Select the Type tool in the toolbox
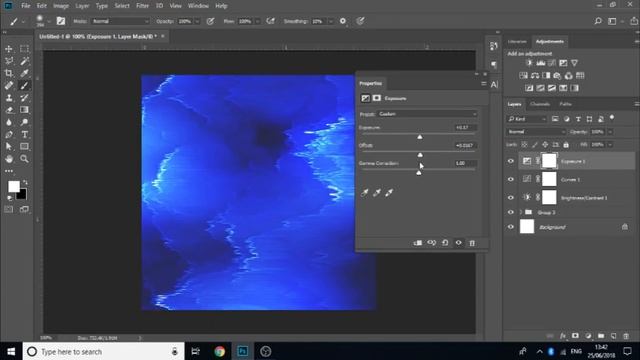This screenshot has height=360, width=640. point(24,134)
